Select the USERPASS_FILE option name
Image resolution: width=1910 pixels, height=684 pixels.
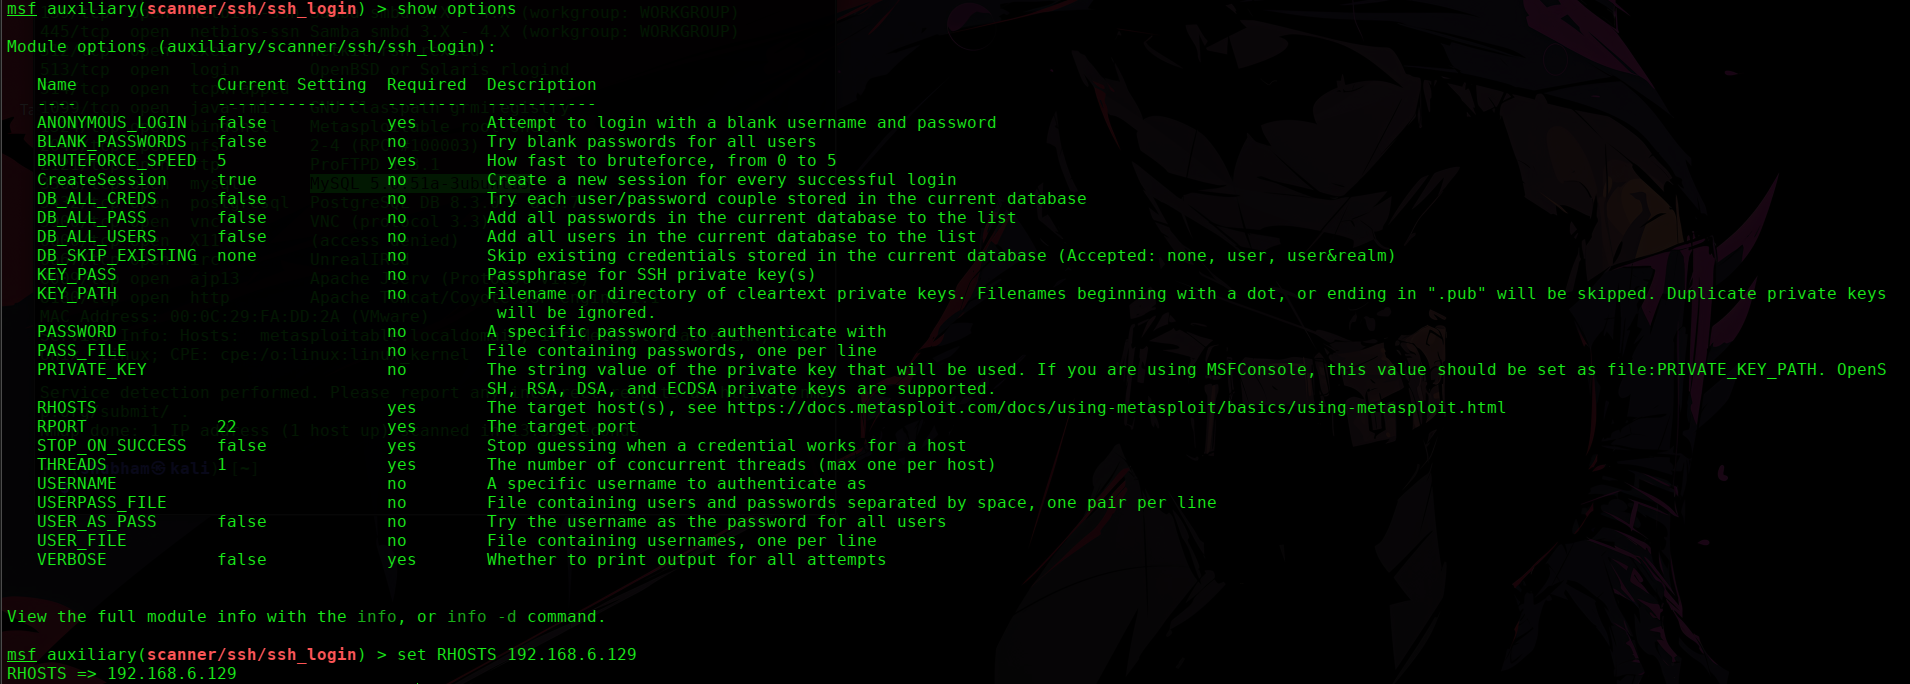click(101, 503)
